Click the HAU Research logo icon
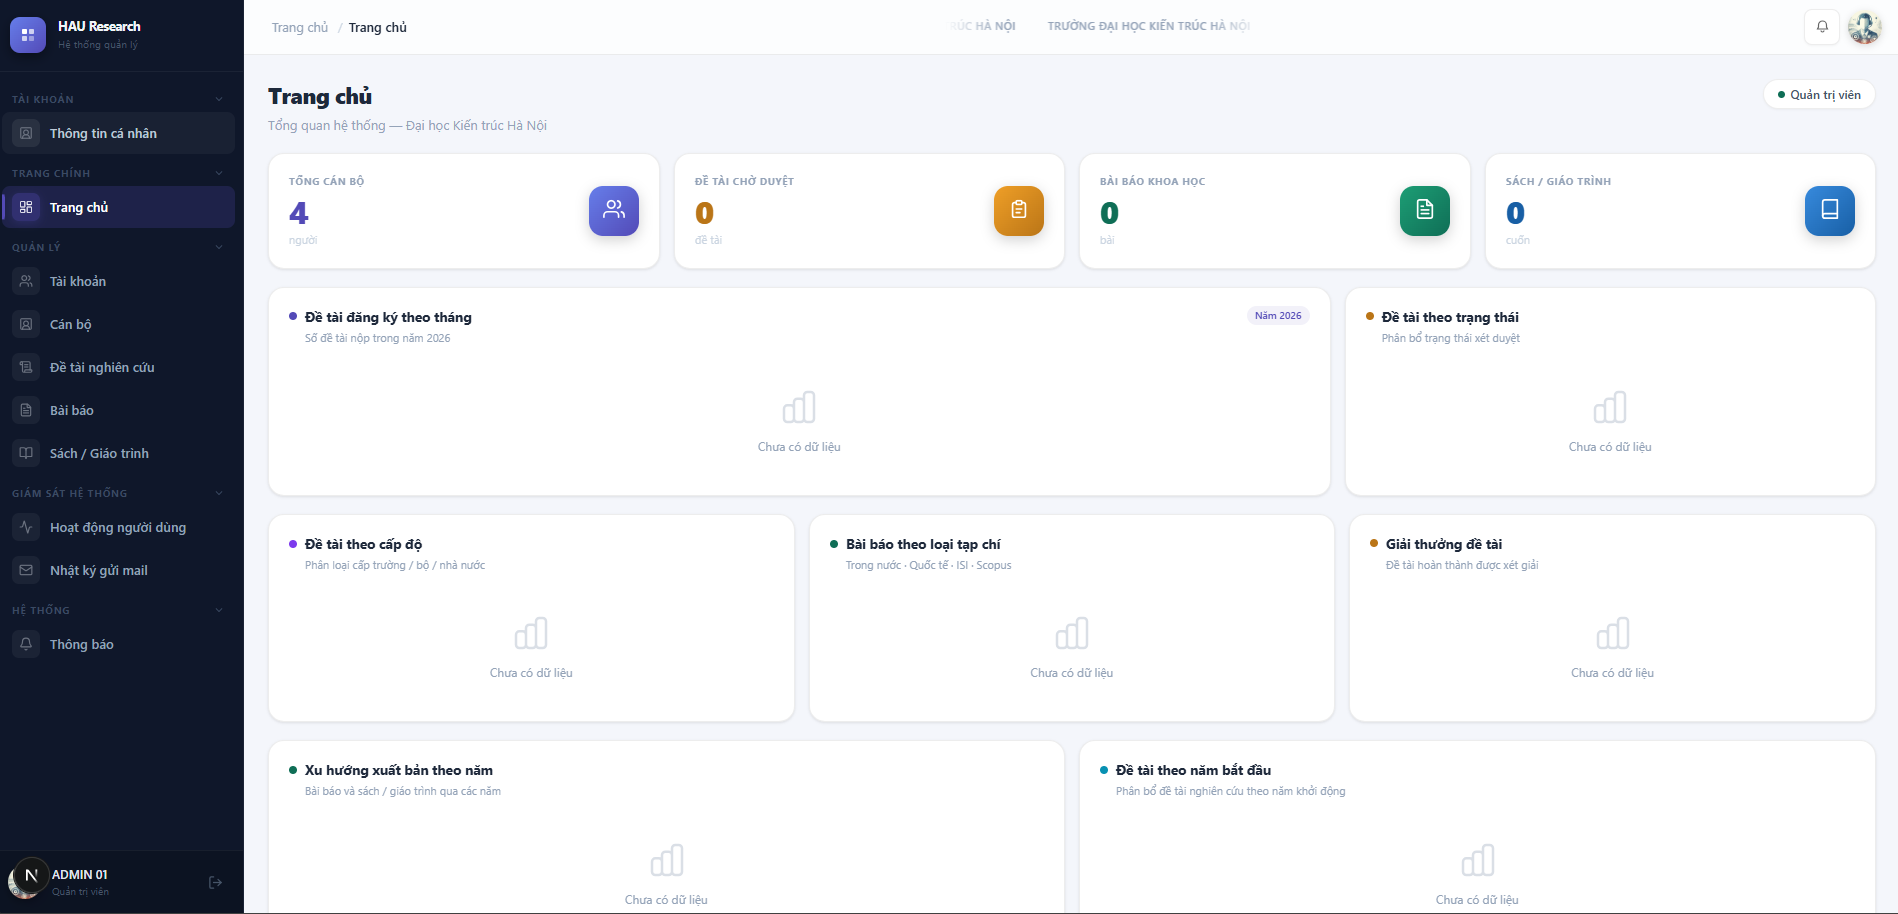This screenshot has height=914, width=1898. pos(27,35)
